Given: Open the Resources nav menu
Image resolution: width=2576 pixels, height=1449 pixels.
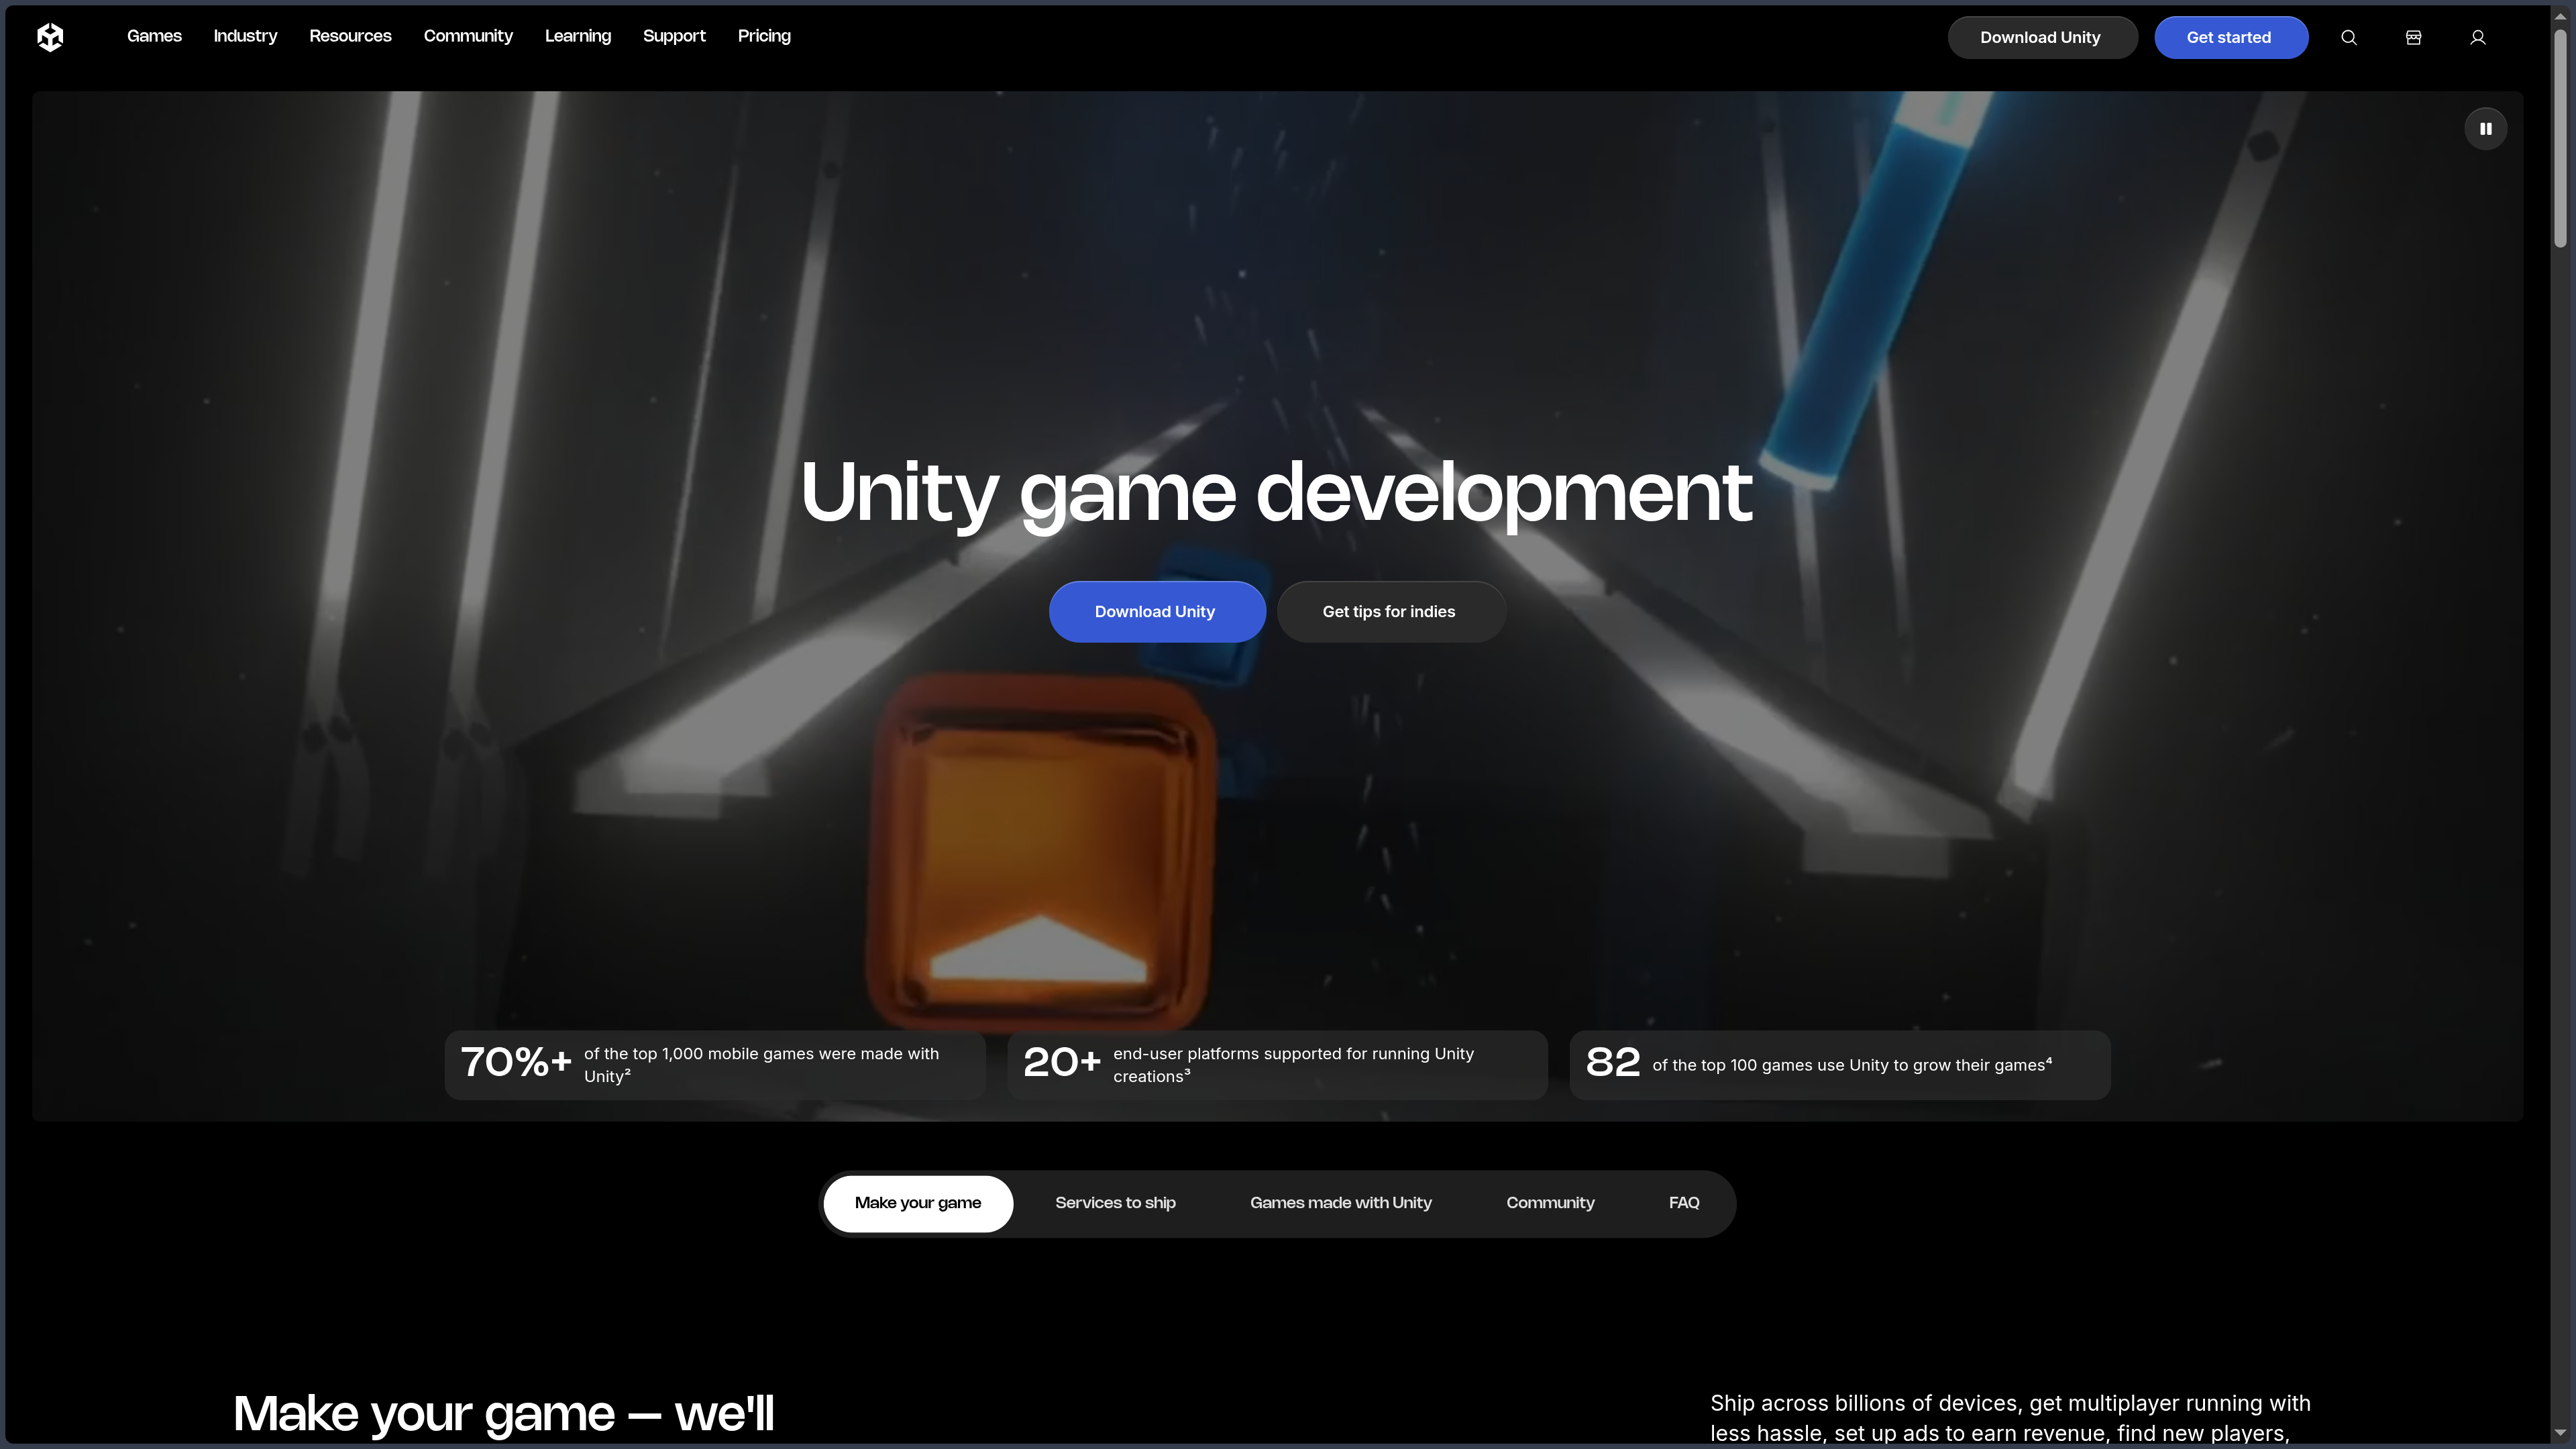Looking at the screenshot, I should pyautogui.click(x=350, y=36).
